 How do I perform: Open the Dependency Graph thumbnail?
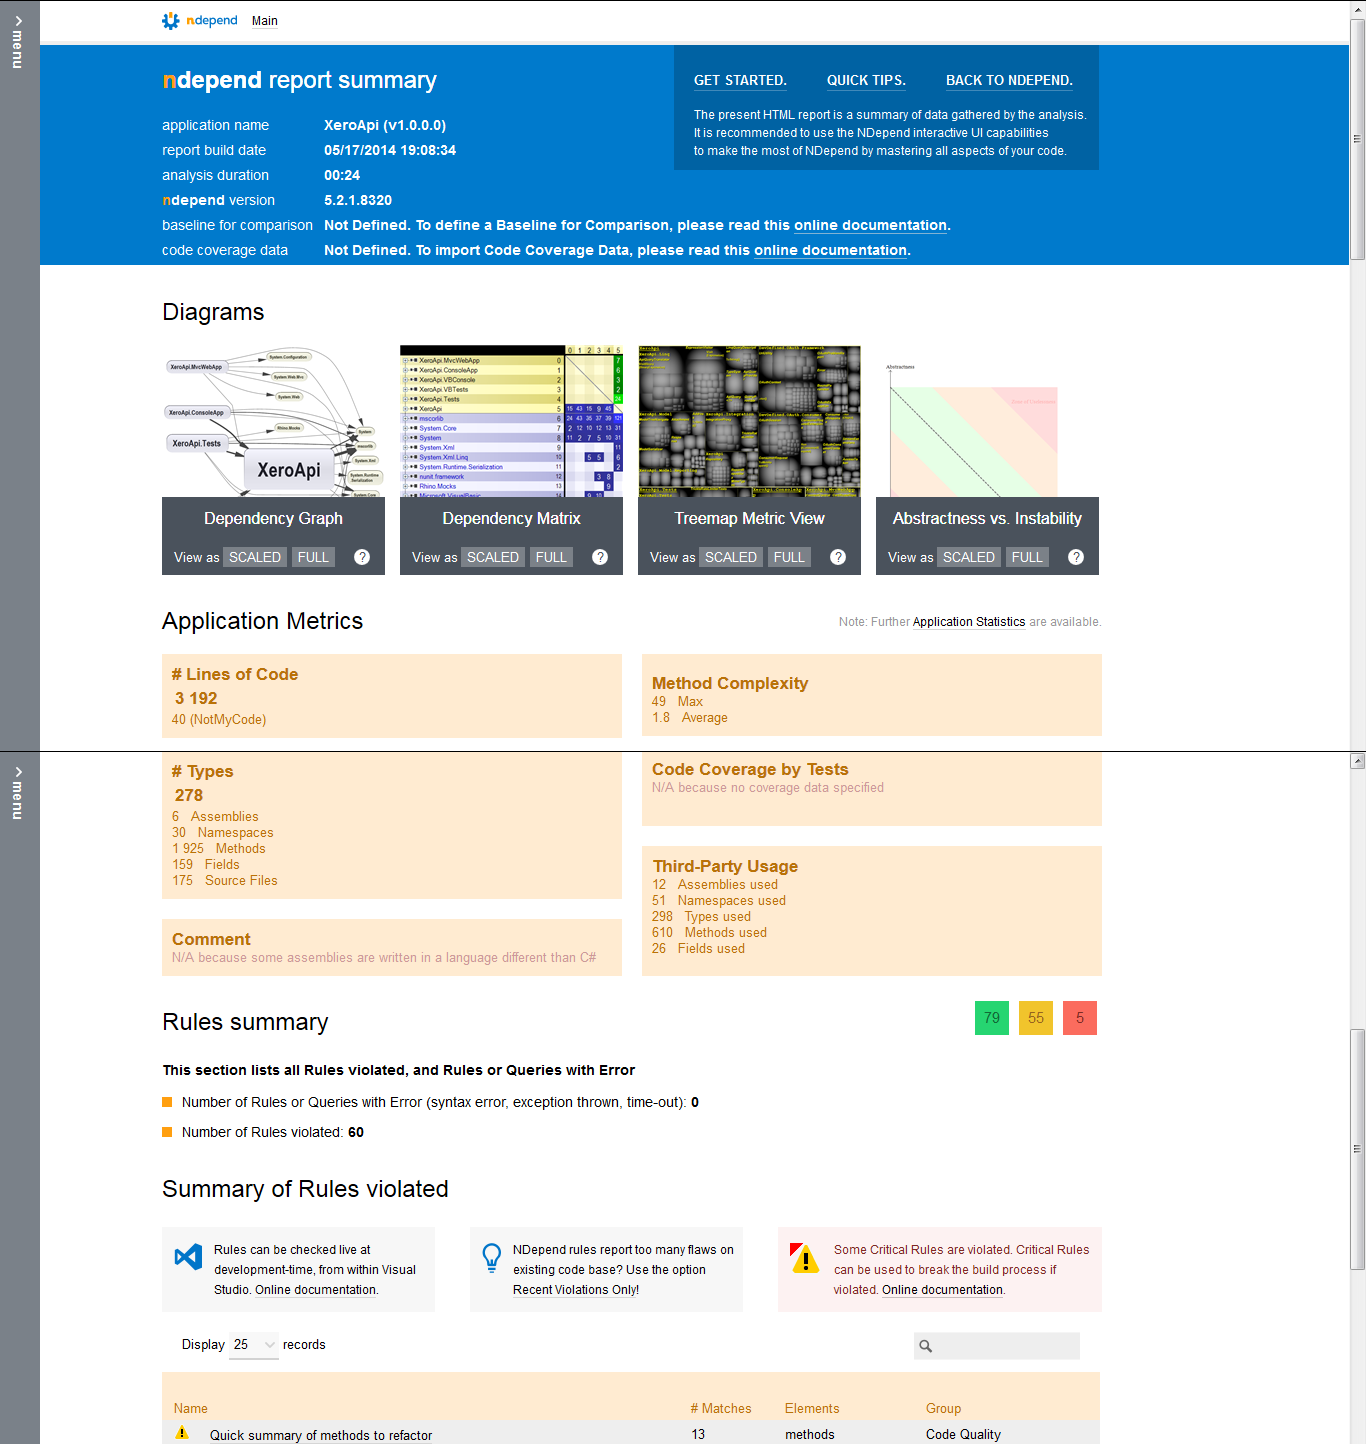pos(273,421)
